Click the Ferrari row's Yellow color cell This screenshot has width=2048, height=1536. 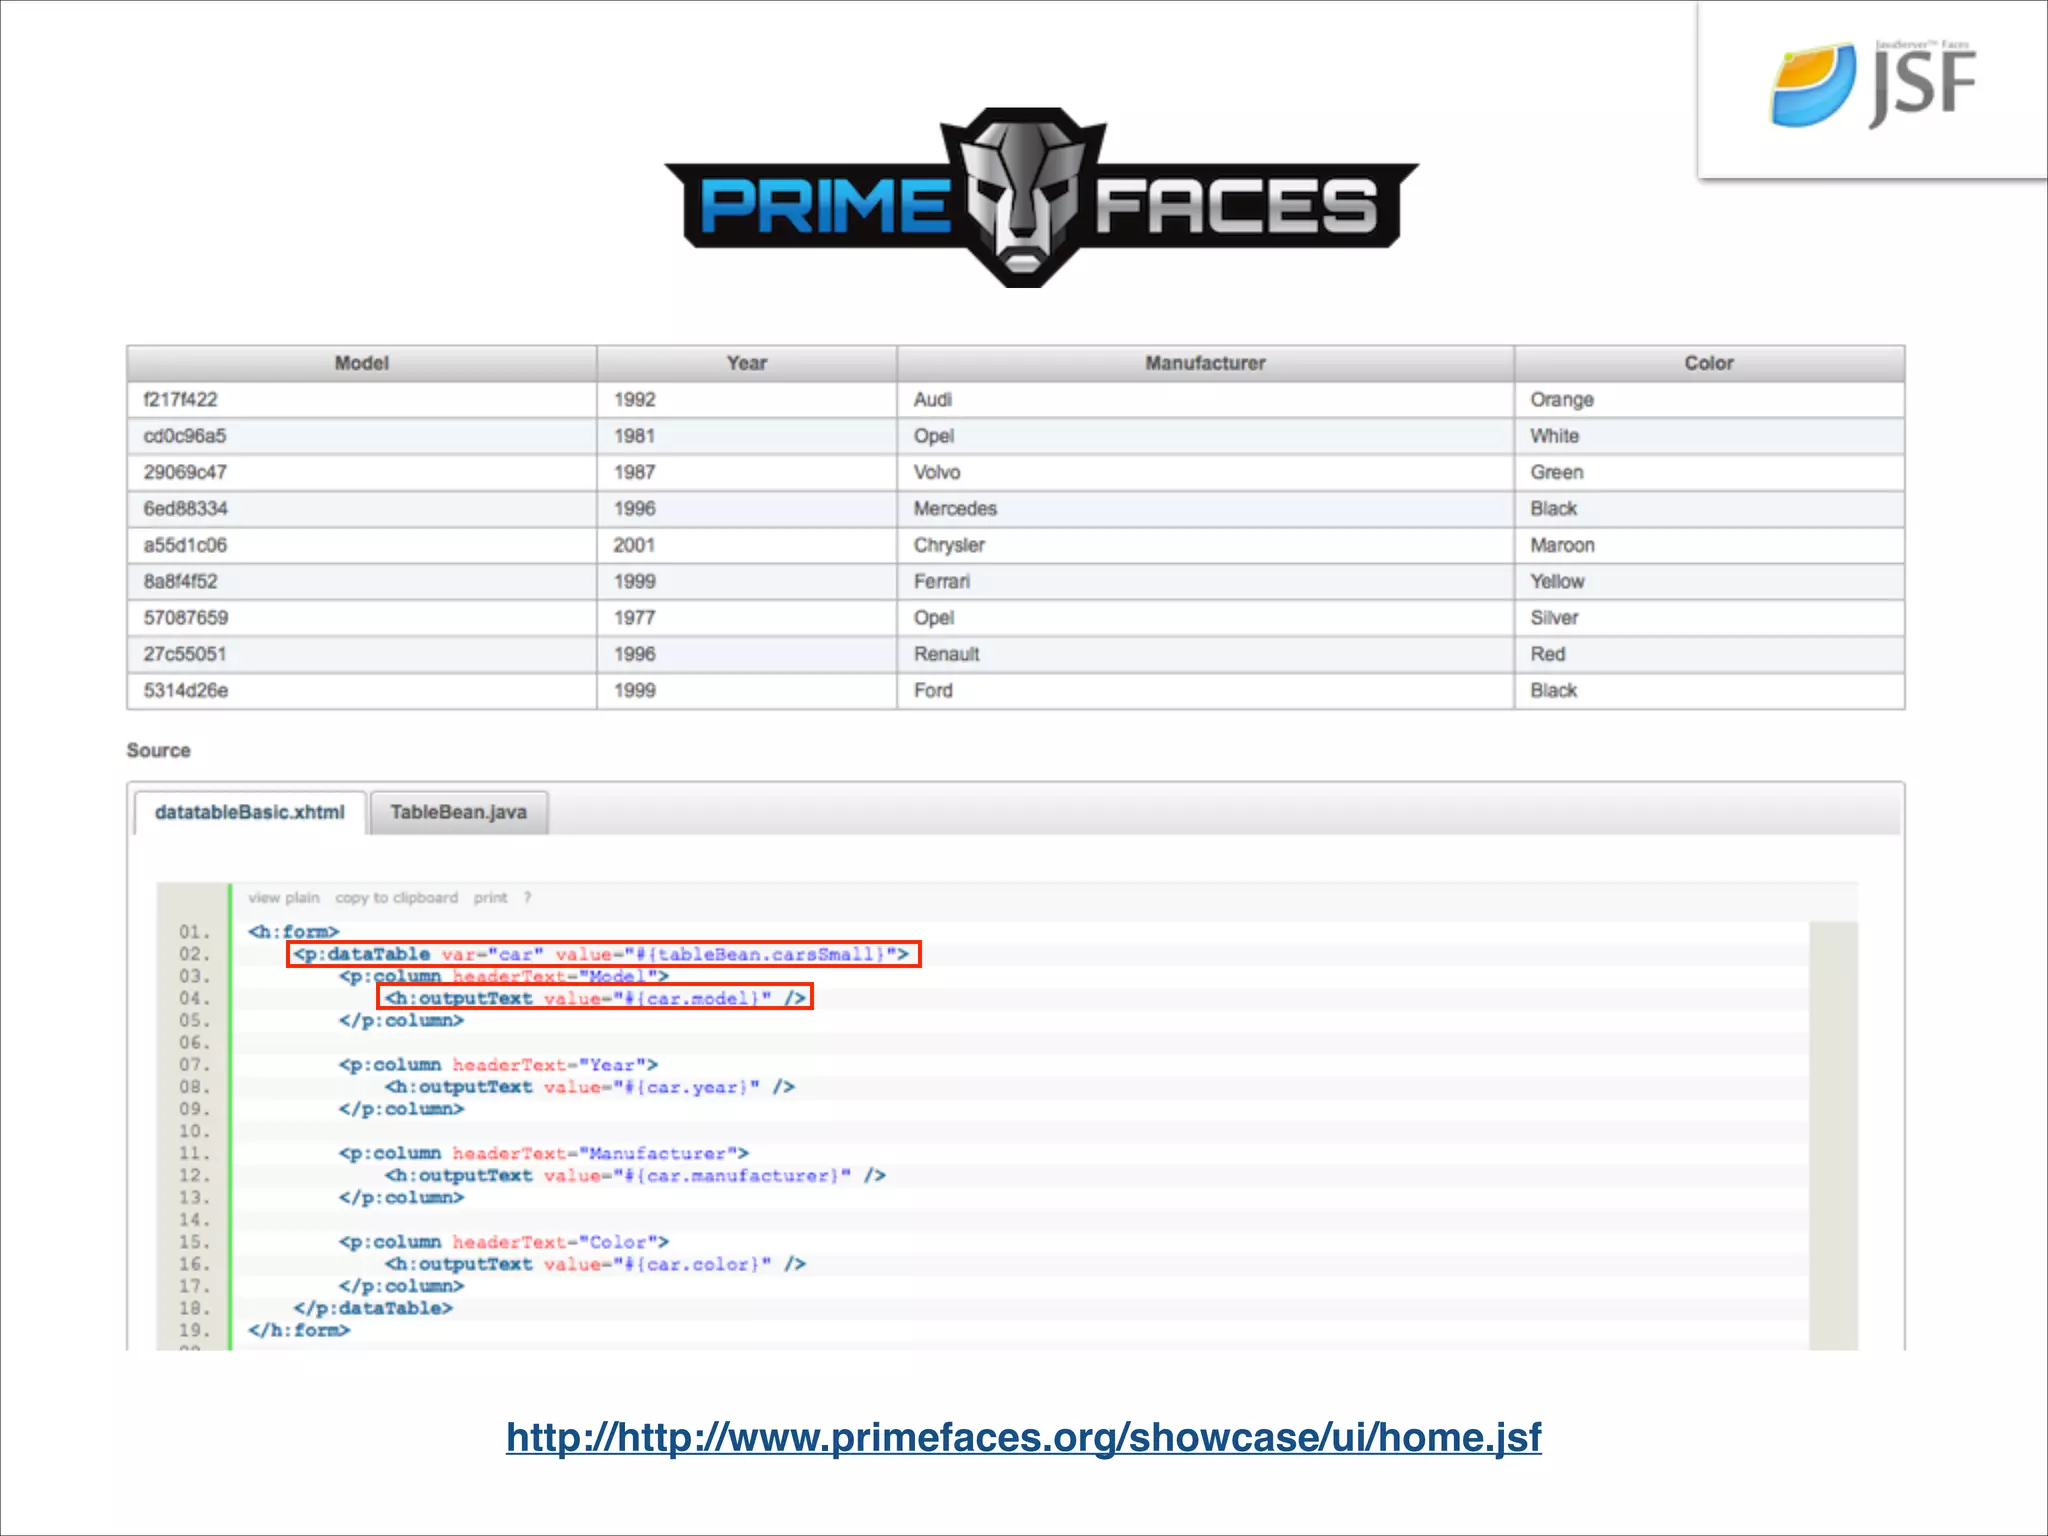(1556, 582)
